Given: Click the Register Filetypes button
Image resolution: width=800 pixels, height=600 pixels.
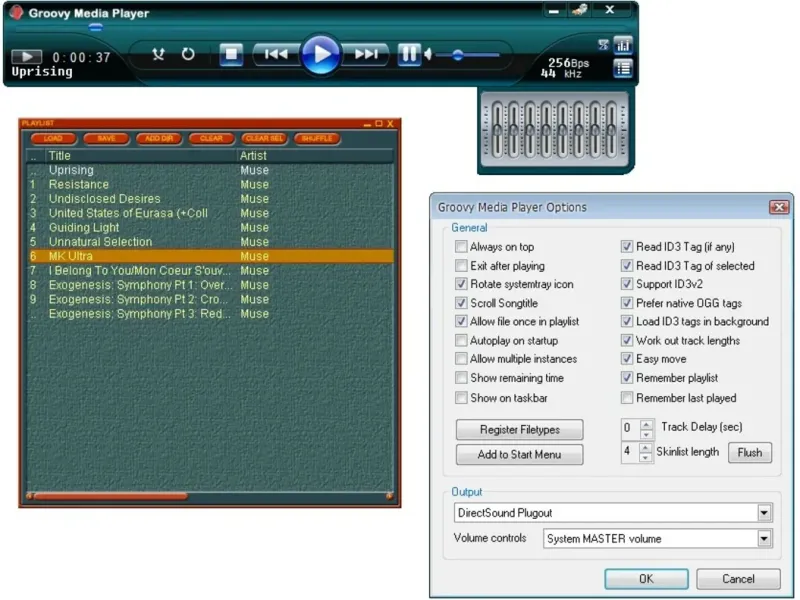Looking at the screenshot, I should point(519,430).
